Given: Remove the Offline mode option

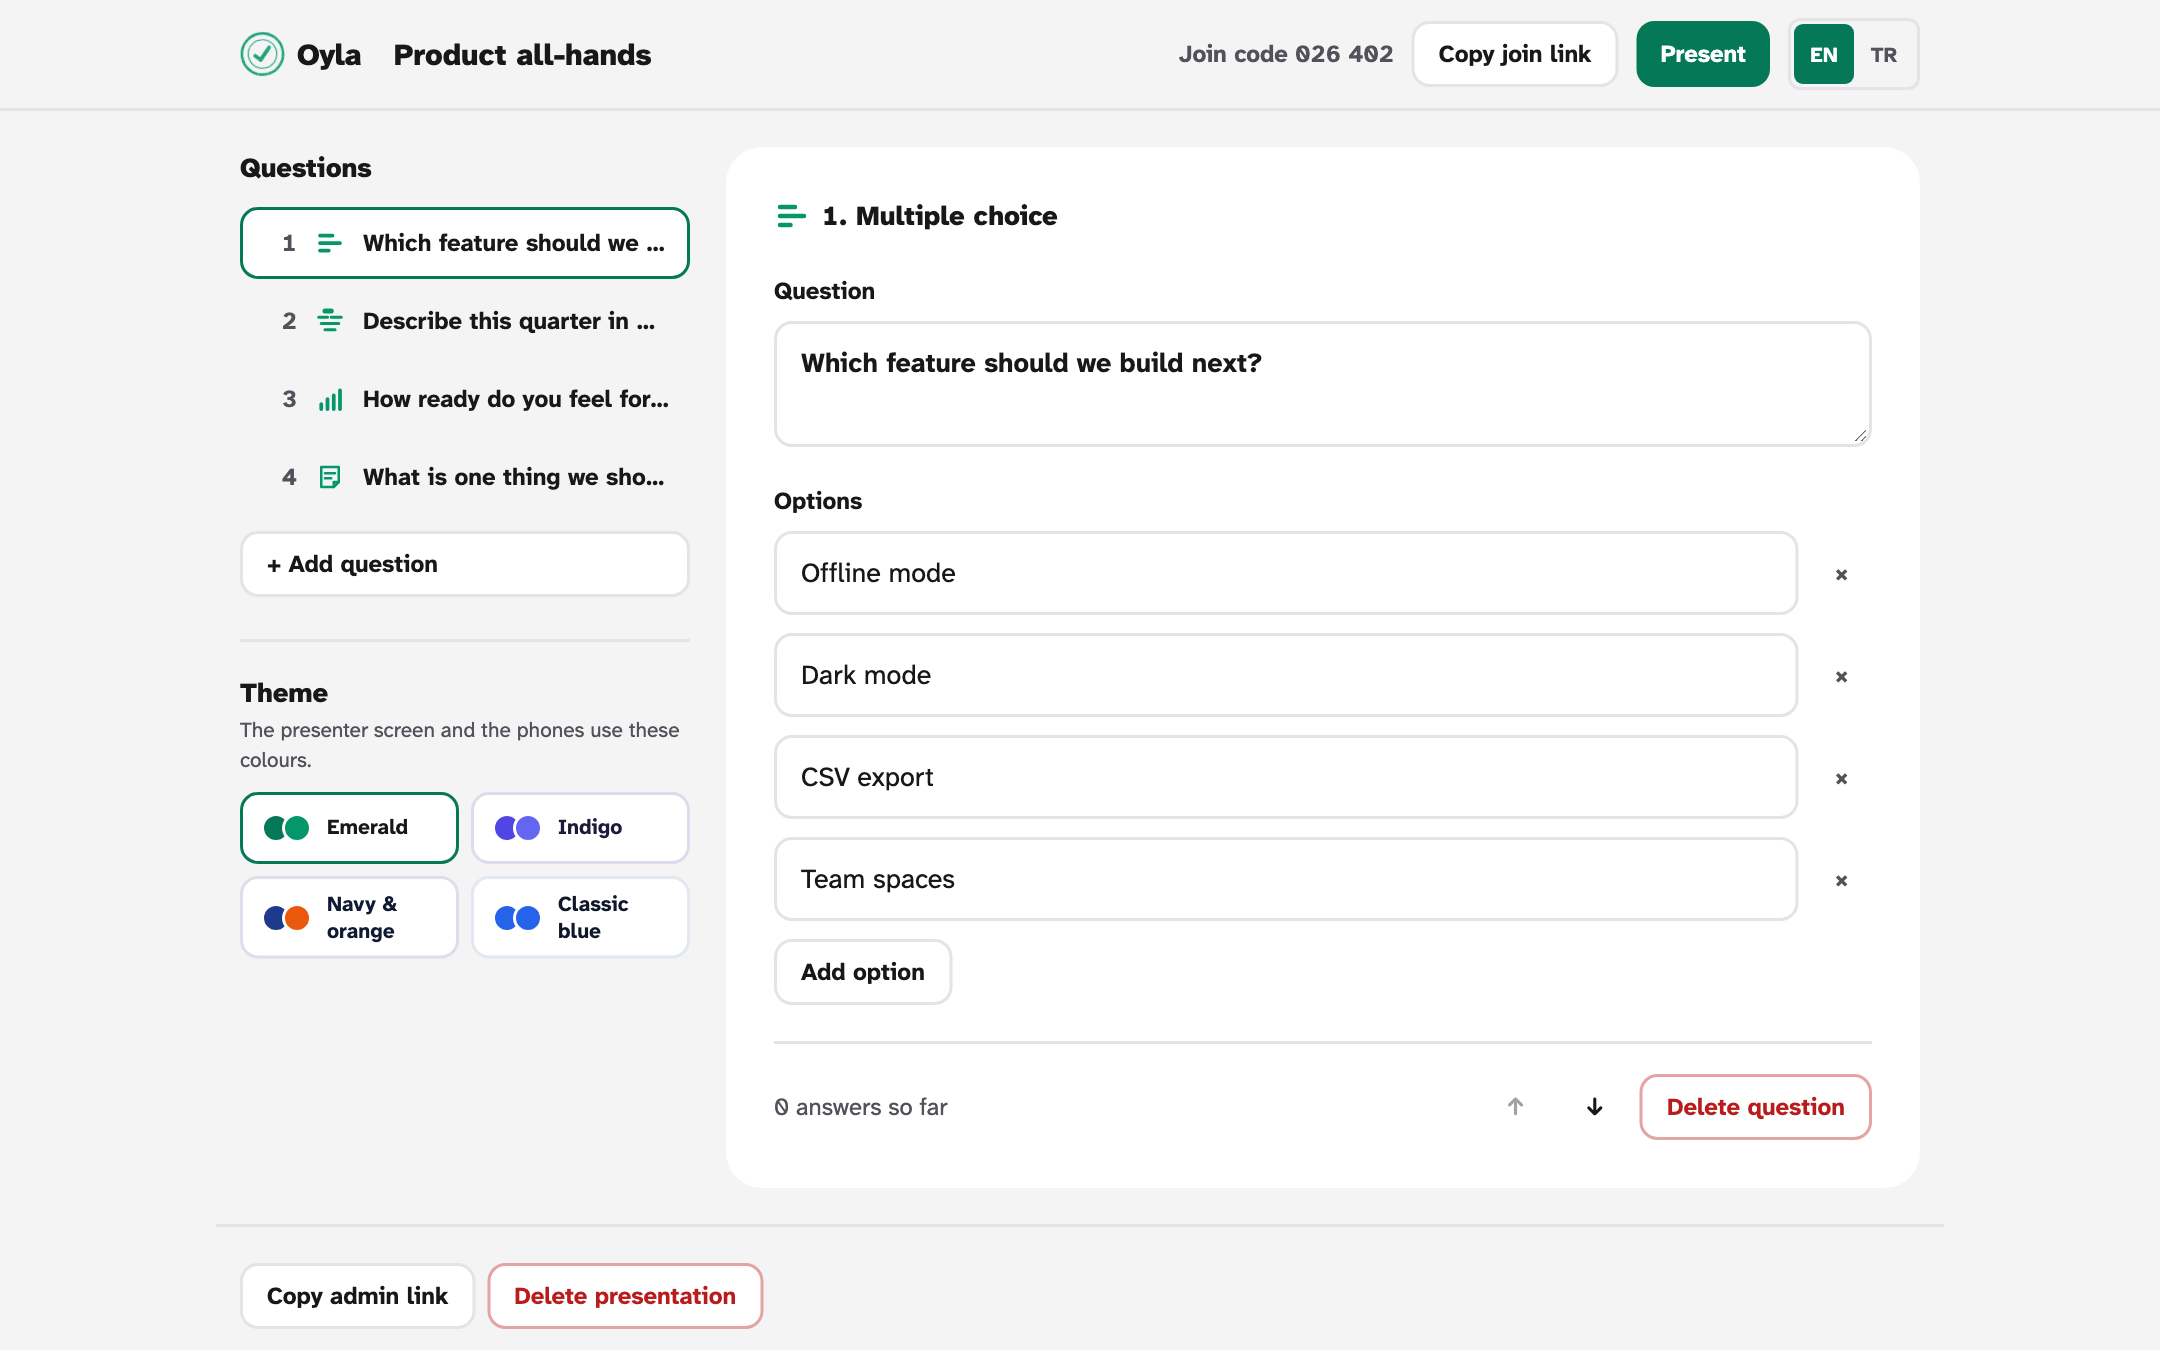Looking at the screenshot, I should (x=1841, y=574).
